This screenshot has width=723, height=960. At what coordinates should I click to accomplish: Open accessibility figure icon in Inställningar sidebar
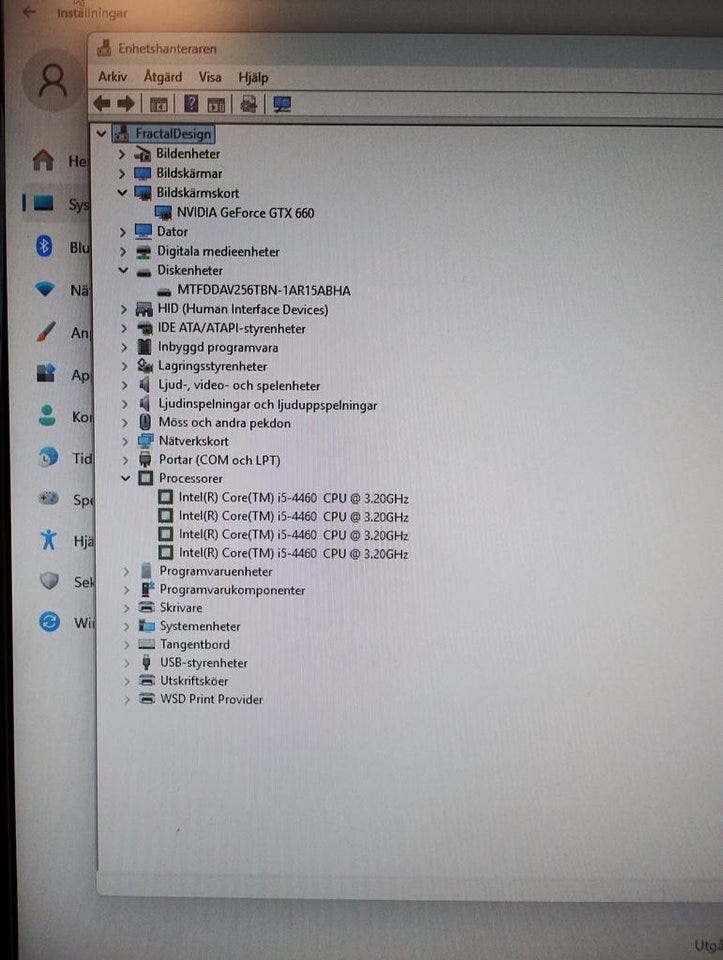click(x=48, y=539)
